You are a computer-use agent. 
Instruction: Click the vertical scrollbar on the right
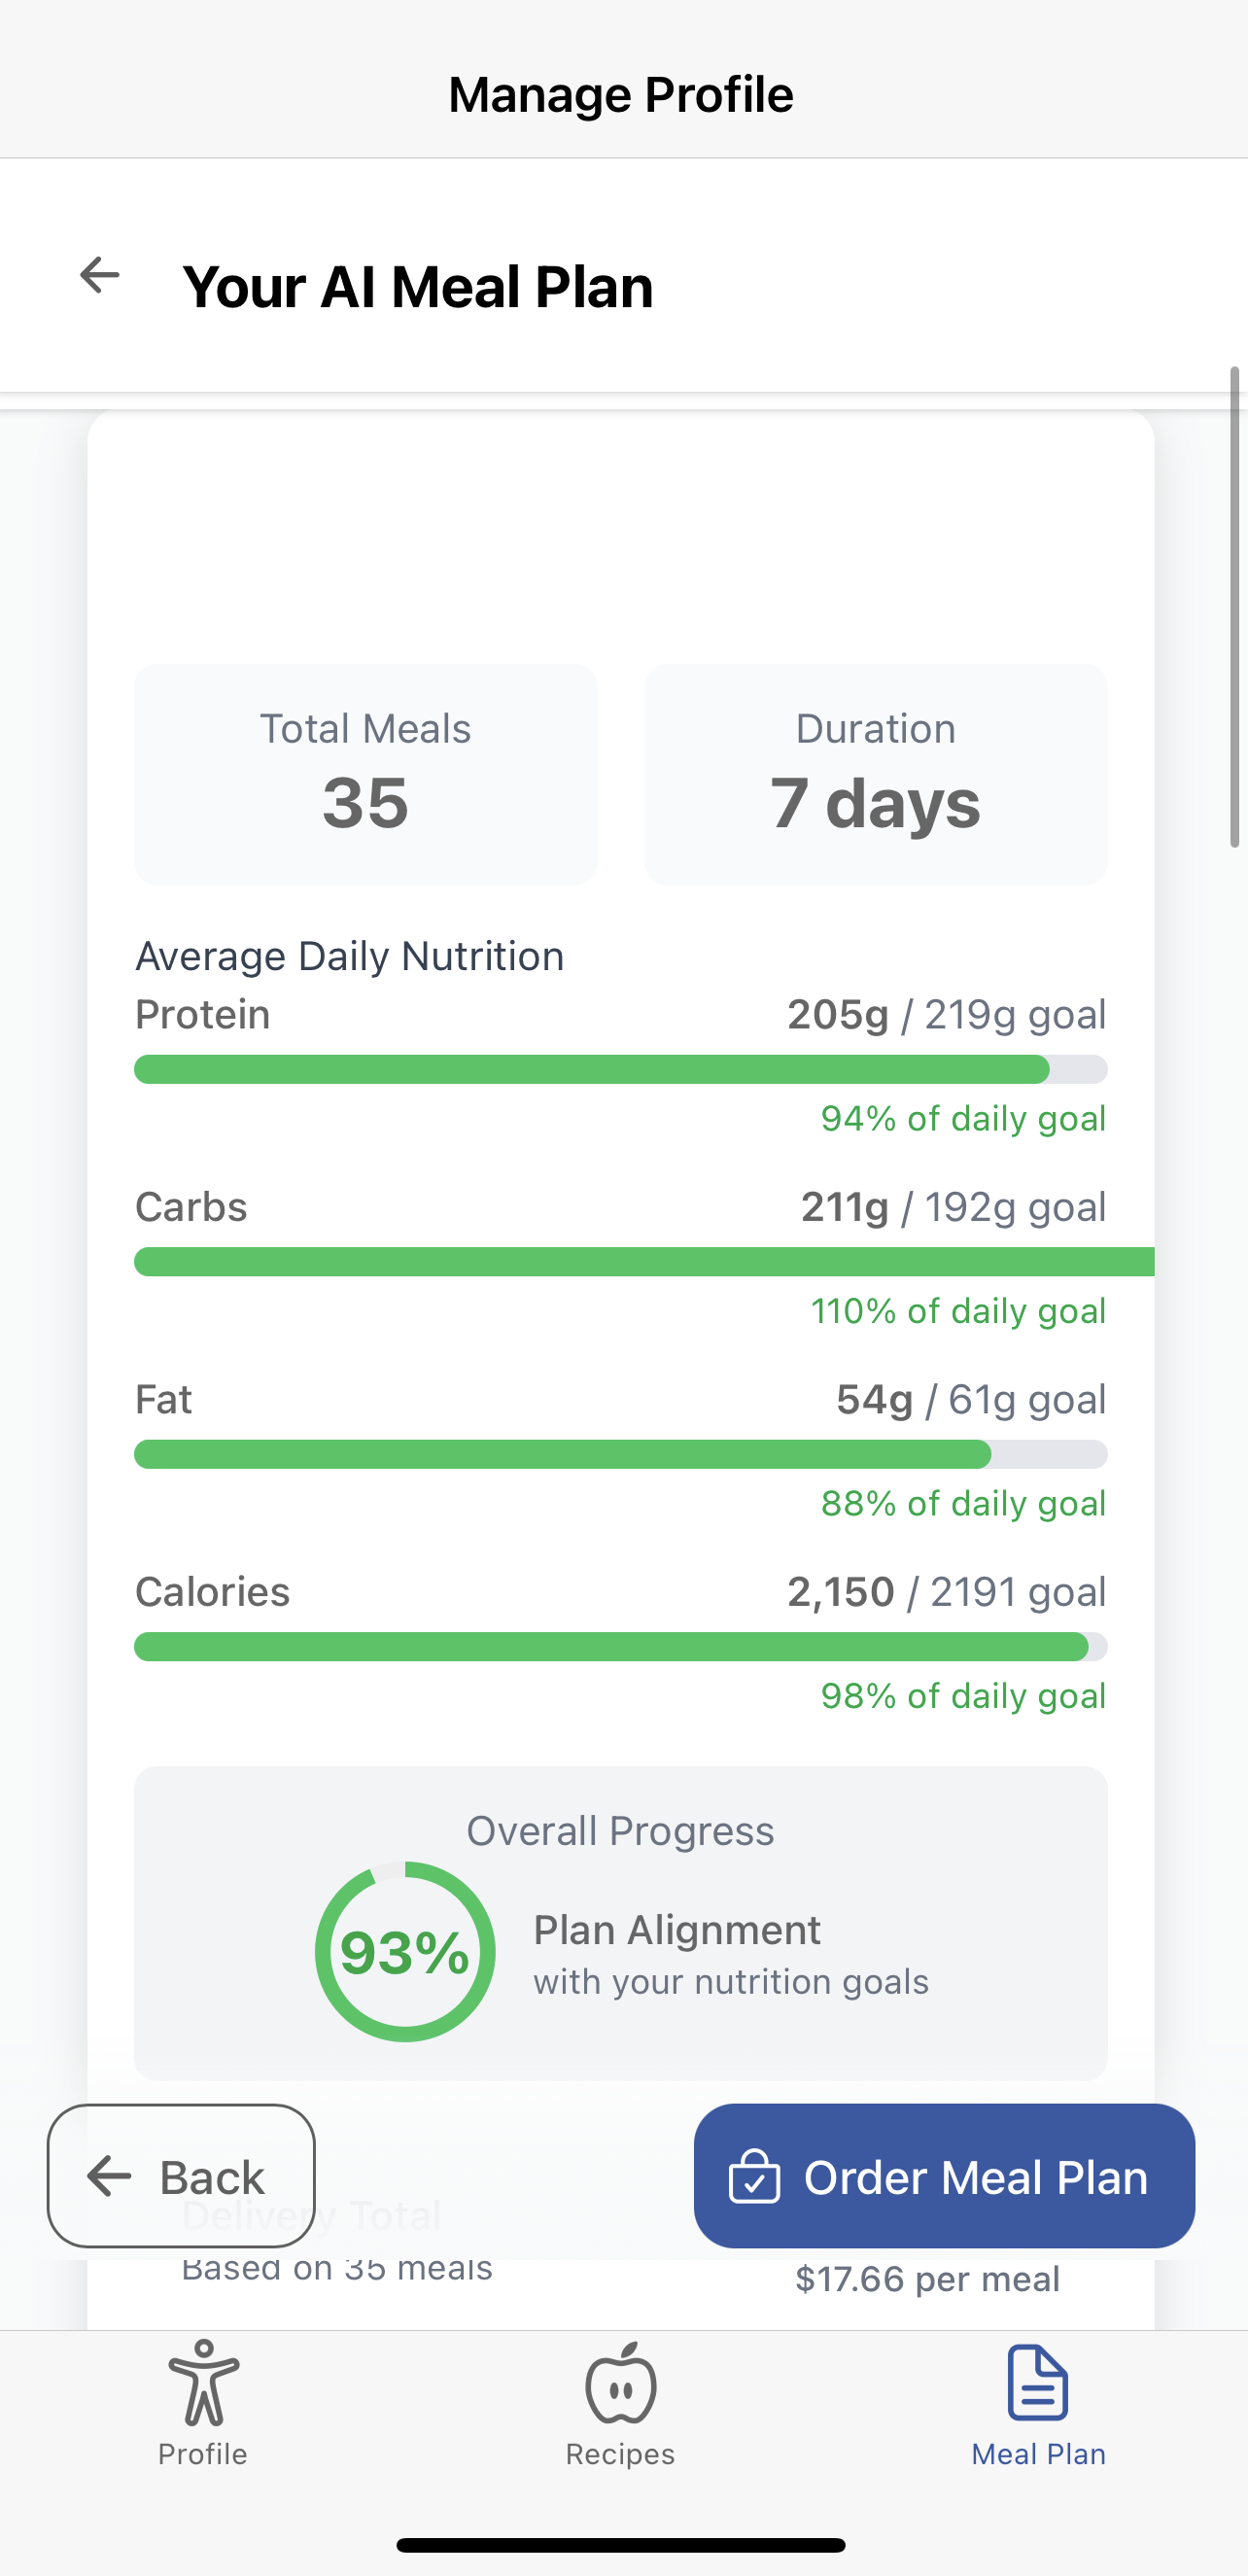1235,608
